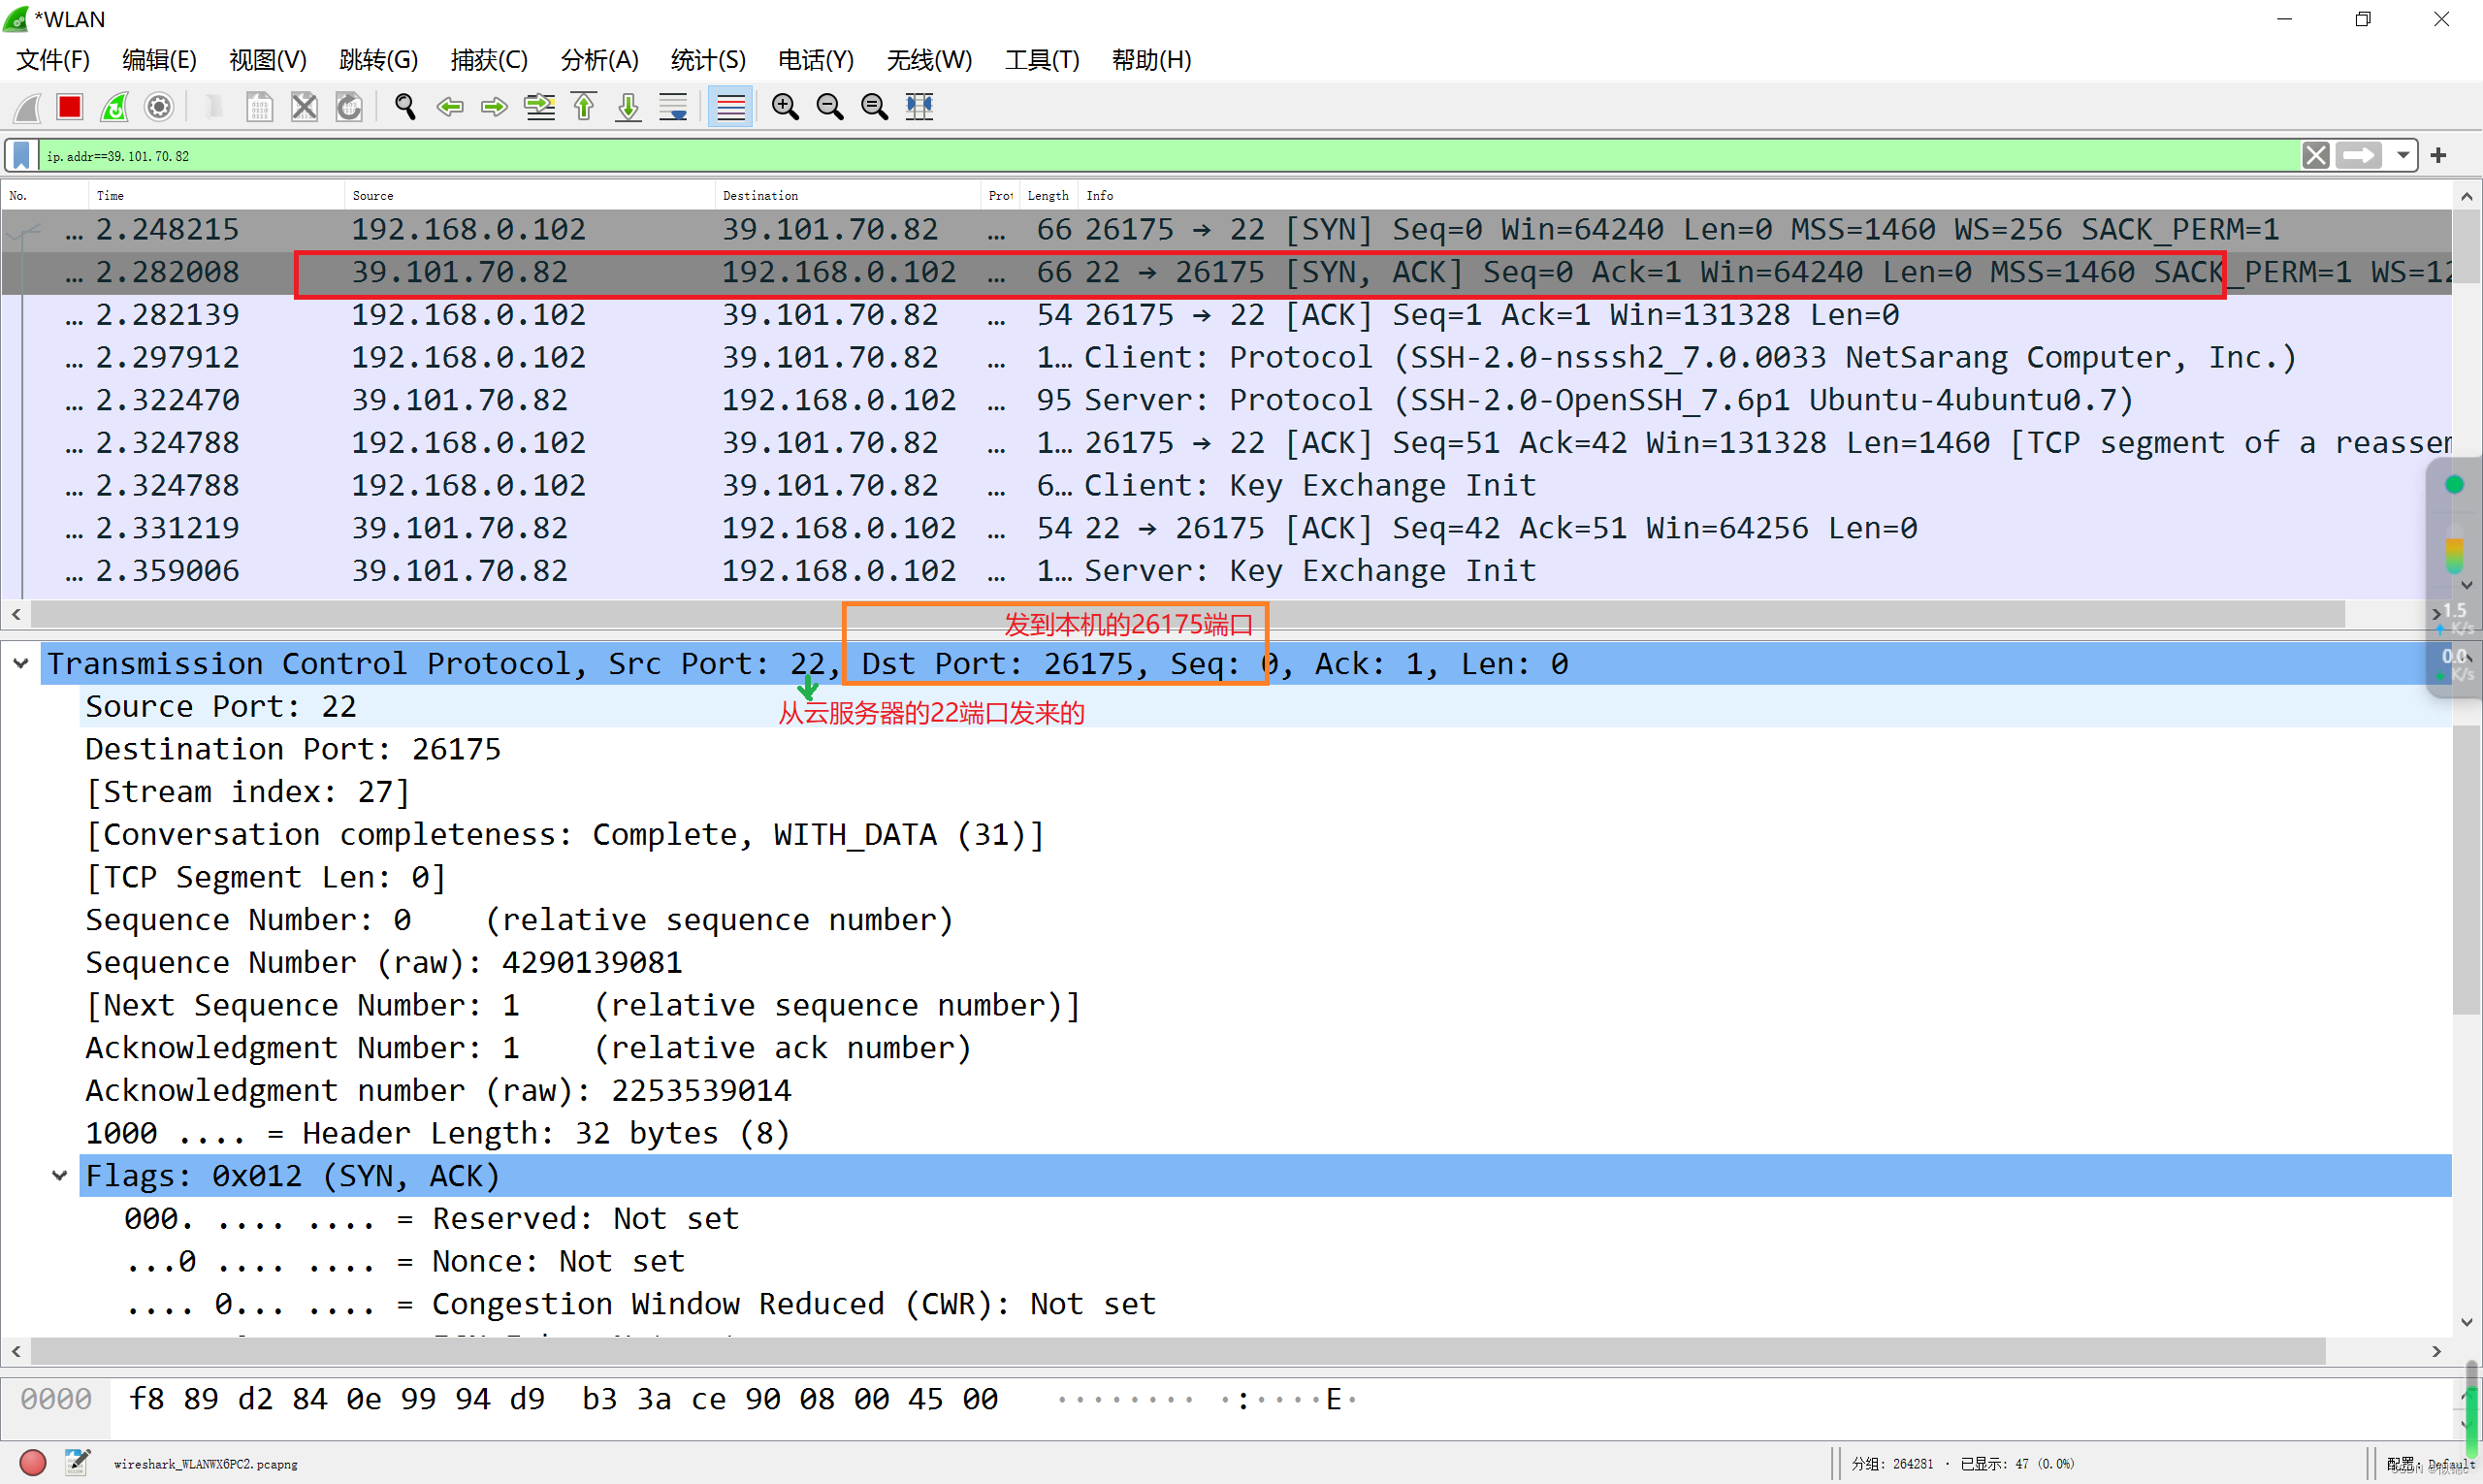Toggle auto scroll during live capture

click(x=673, y=107)
